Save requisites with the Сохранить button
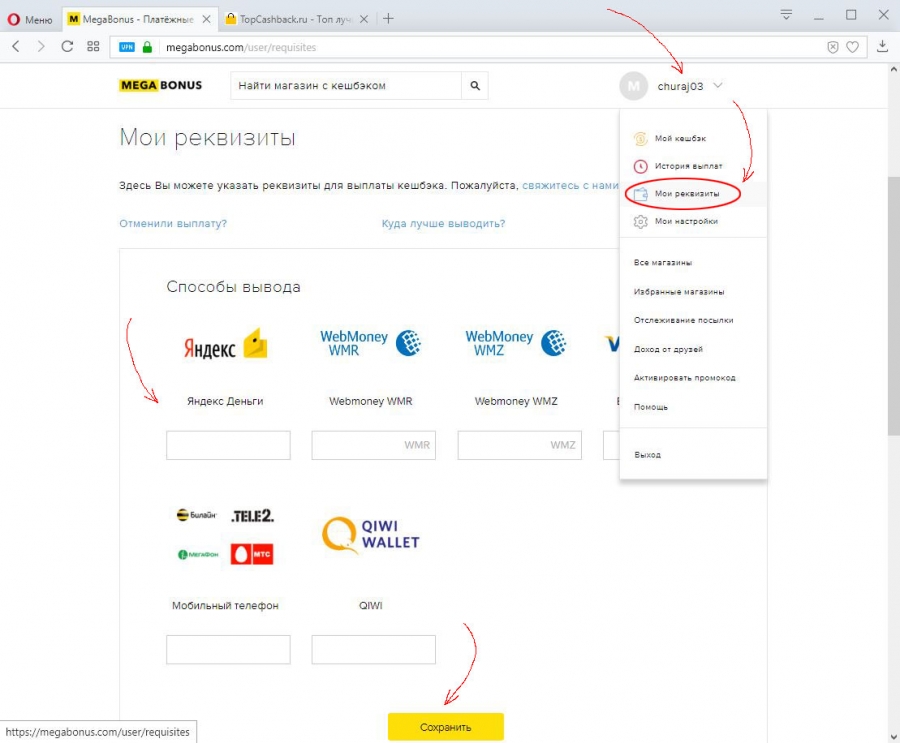900x743 pixels. [446, 727]
